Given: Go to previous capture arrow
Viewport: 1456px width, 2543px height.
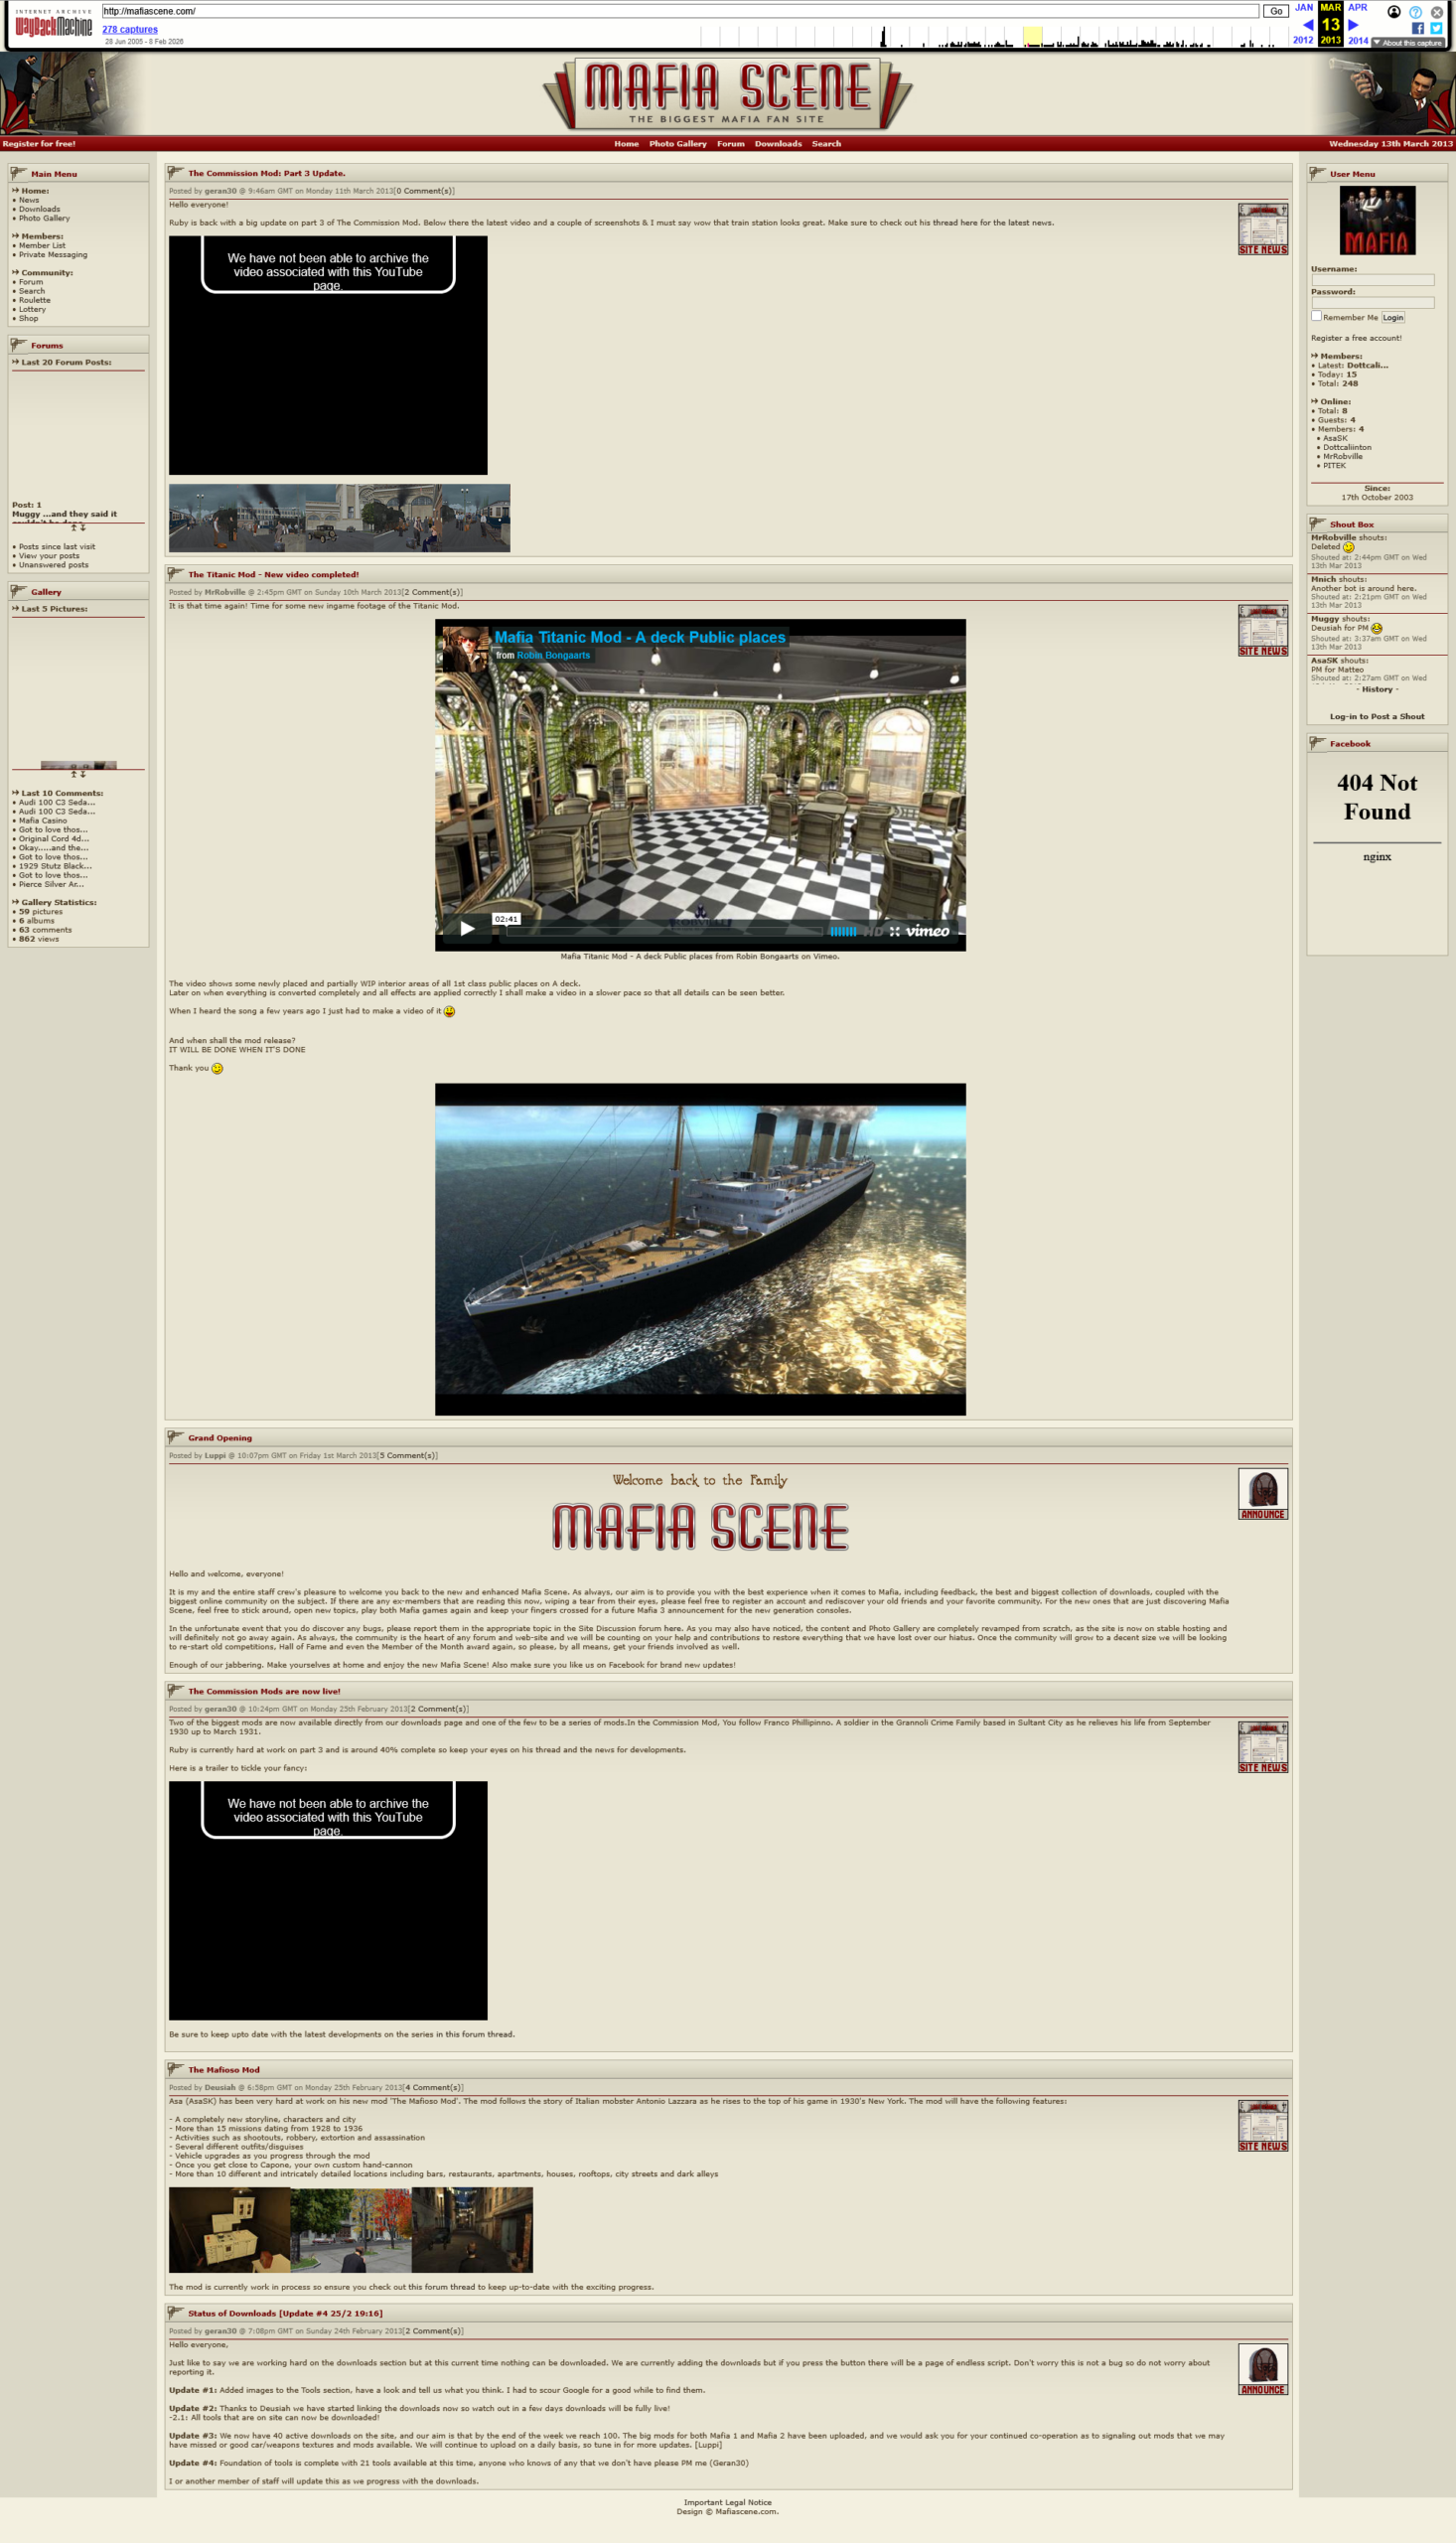Looking at the screenshot, I should coord(1307,24).
